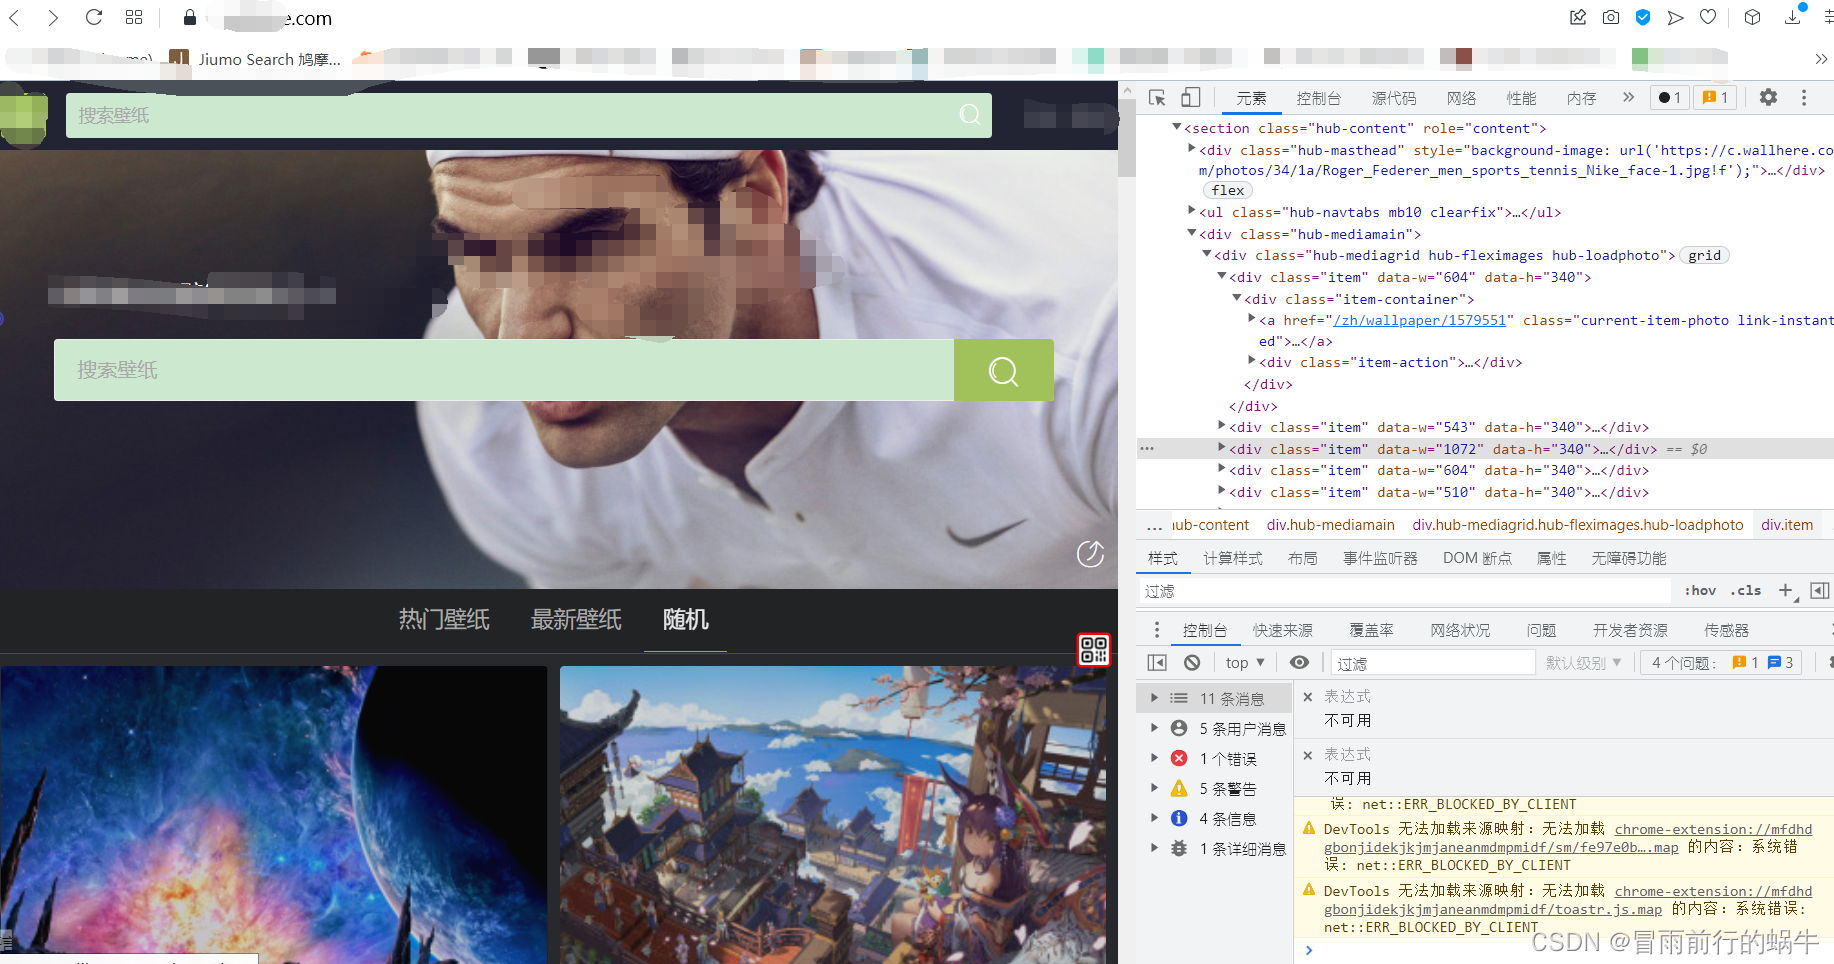The width and height of the screenshot is (1834, 964).
Task: Open the 覆盖率 drawer tab
Action: [1371, 630]
